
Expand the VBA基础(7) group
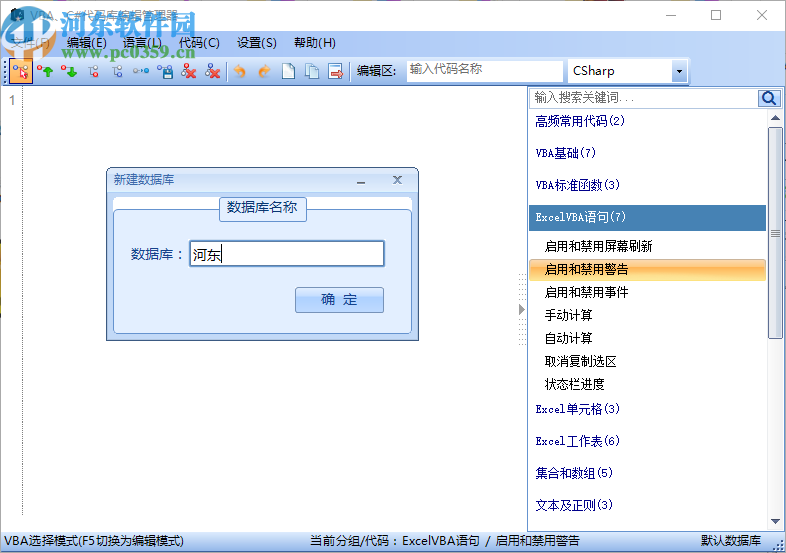click(565, 153)
